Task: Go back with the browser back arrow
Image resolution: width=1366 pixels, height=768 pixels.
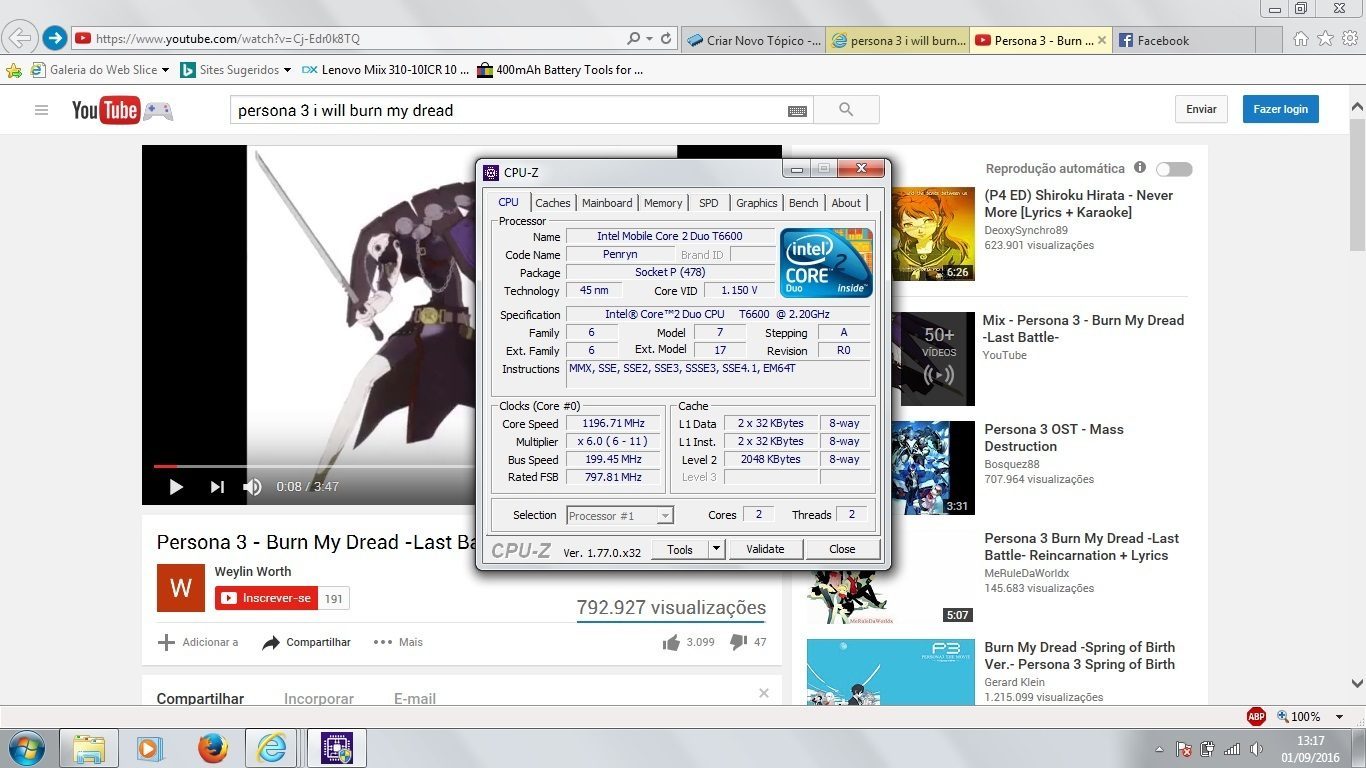Action: tap(20, 39)
